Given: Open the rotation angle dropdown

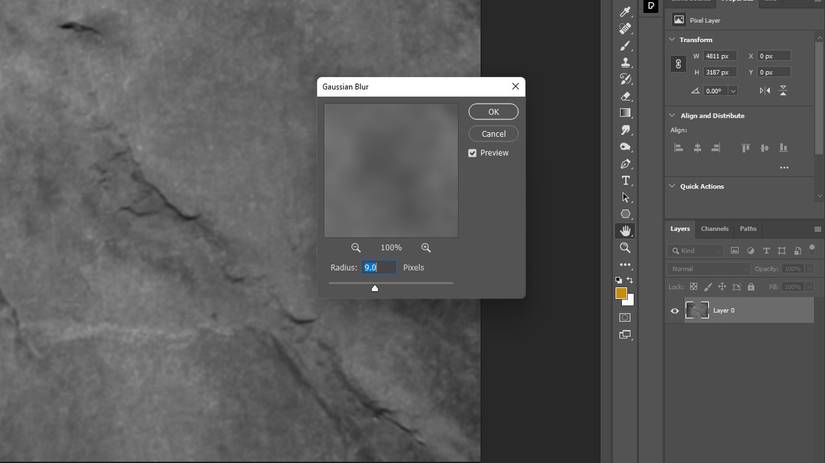Looking at the screenshot, I should click(732, 91).
